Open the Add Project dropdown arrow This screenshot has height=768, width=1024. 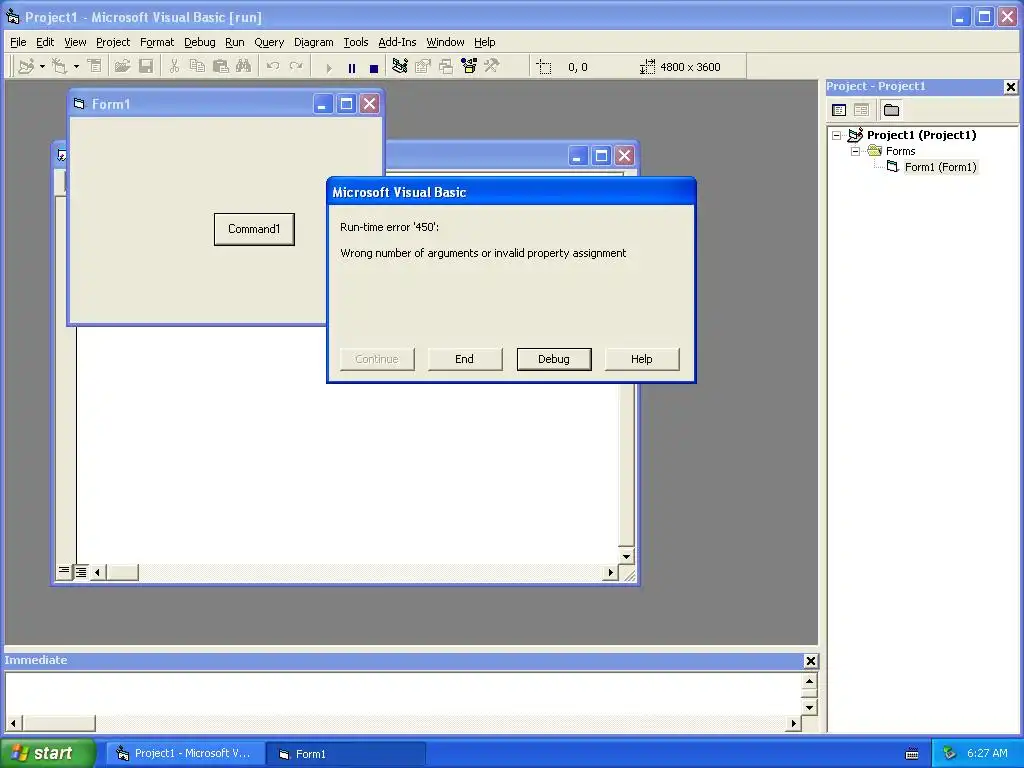[x=42, y=67]
